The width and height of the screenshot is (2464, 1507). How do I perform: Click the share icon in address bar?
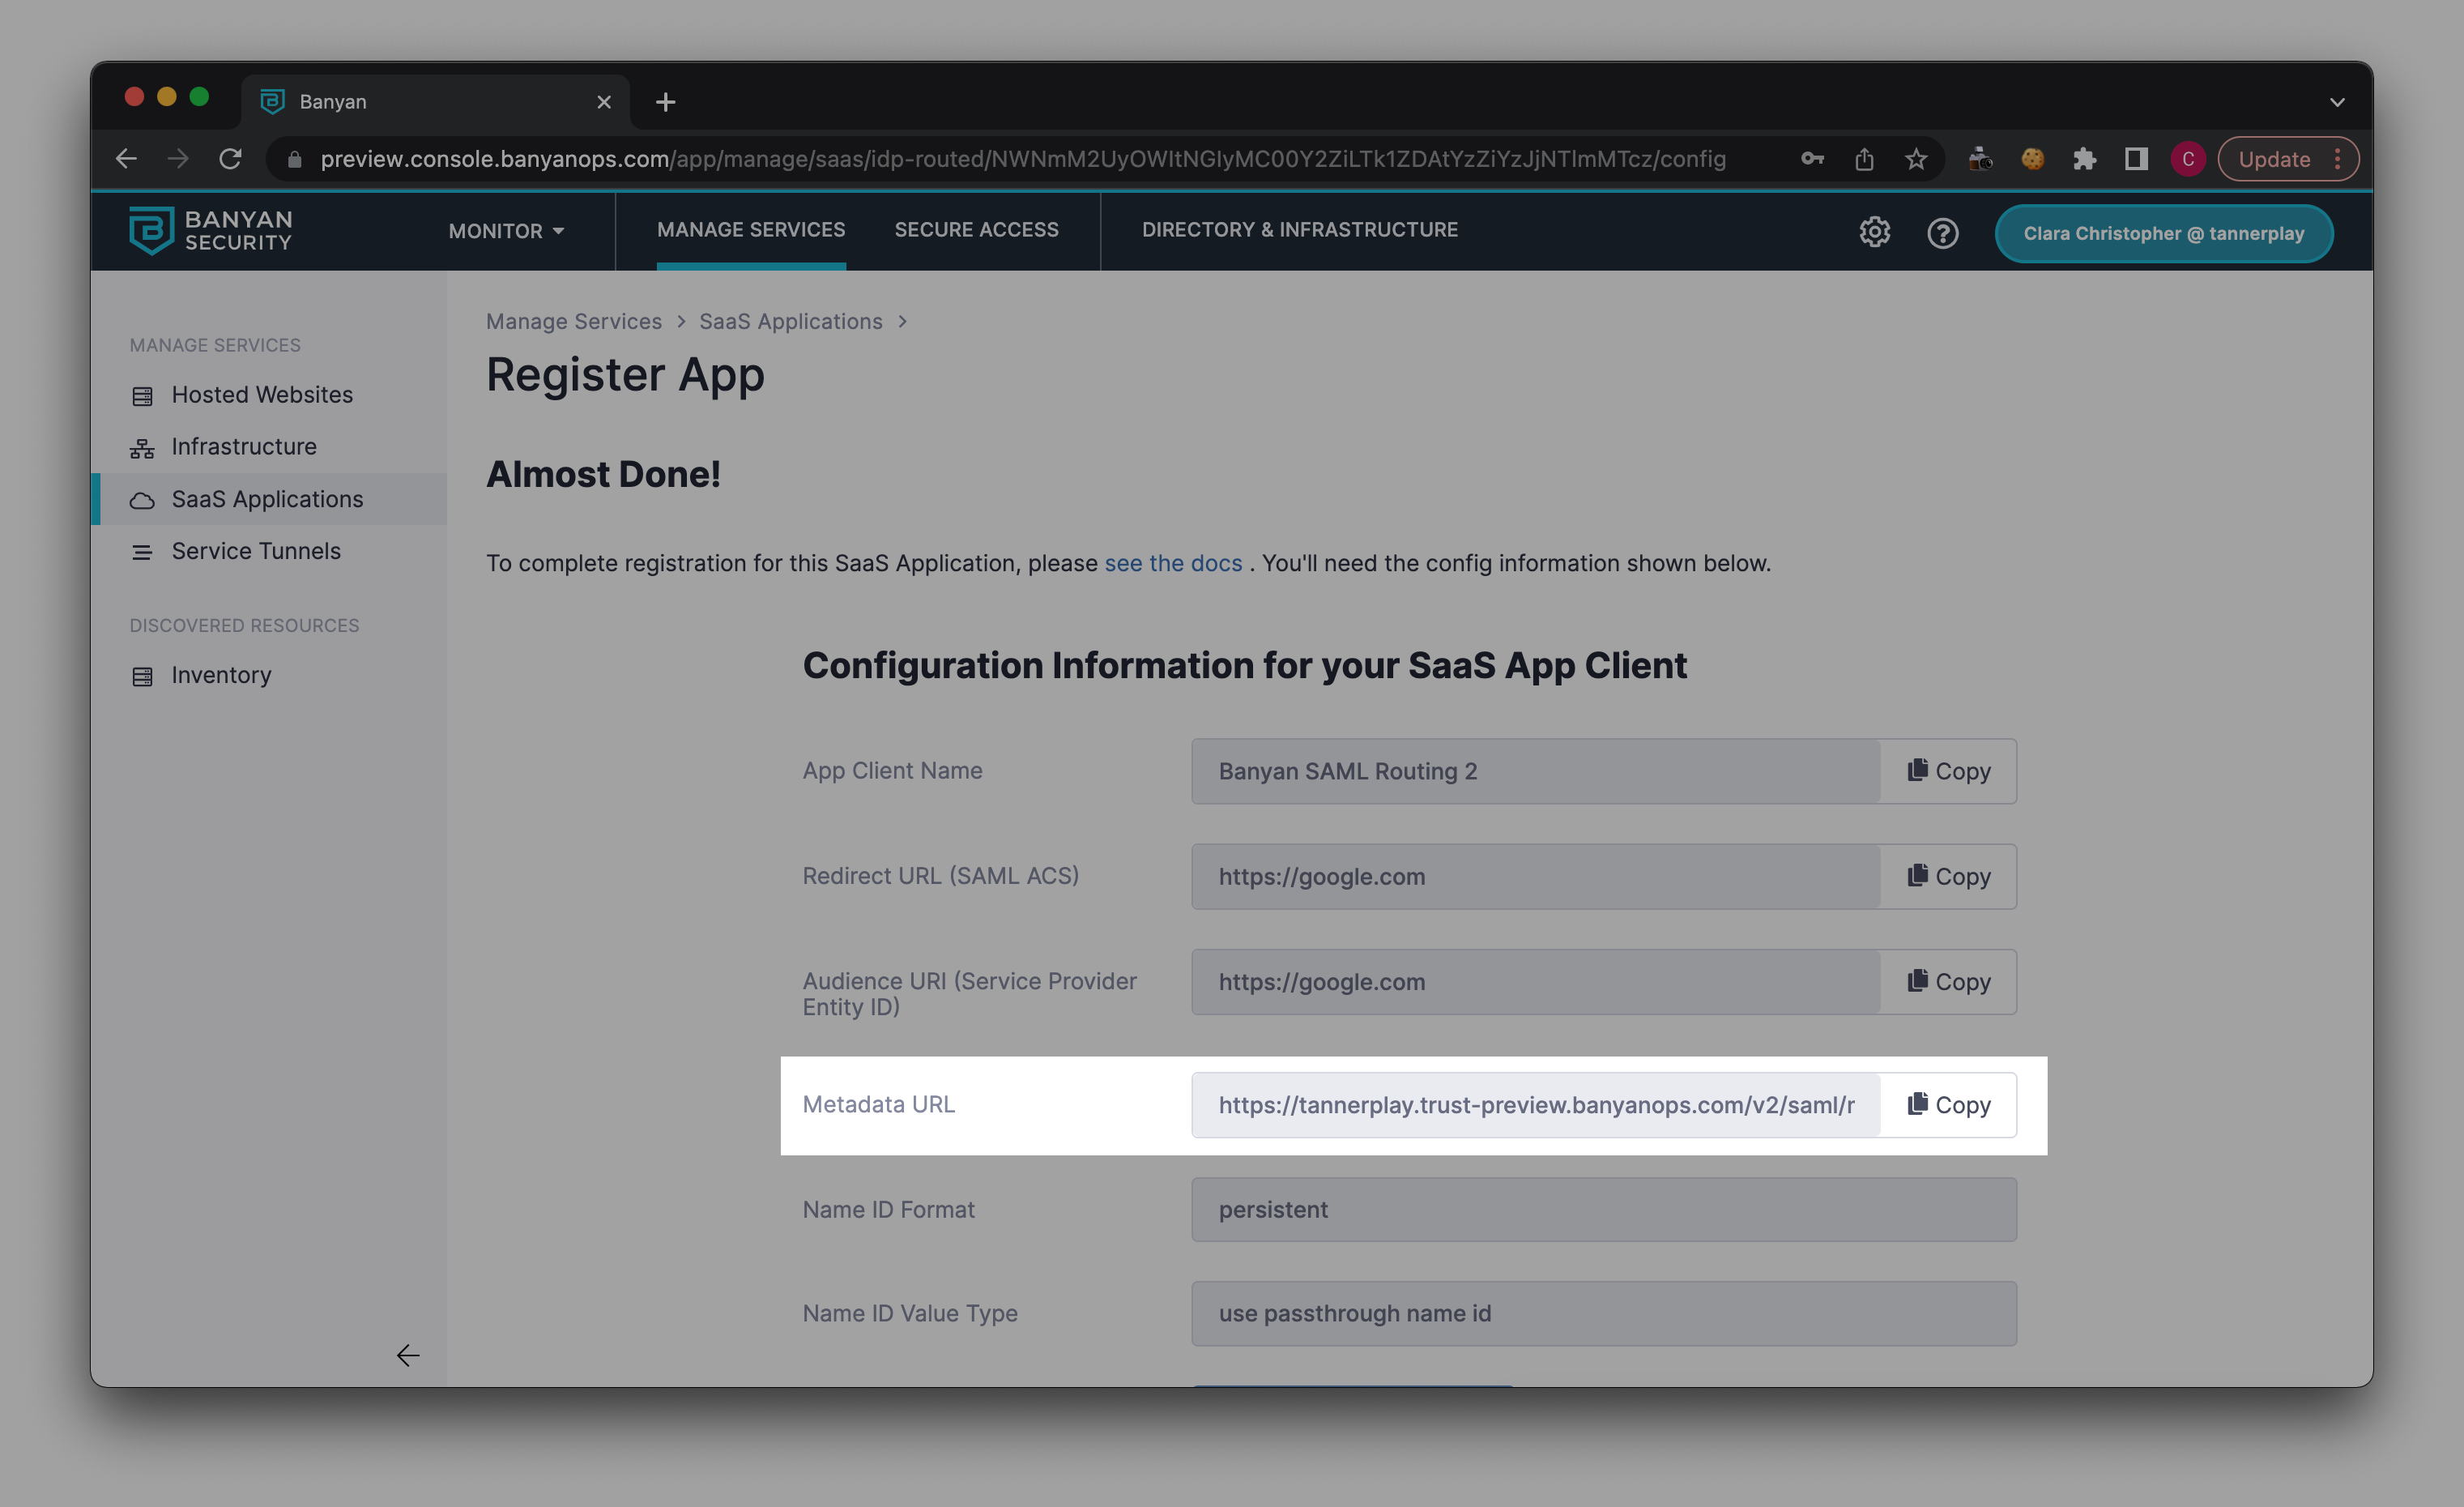click(1863, 159)
